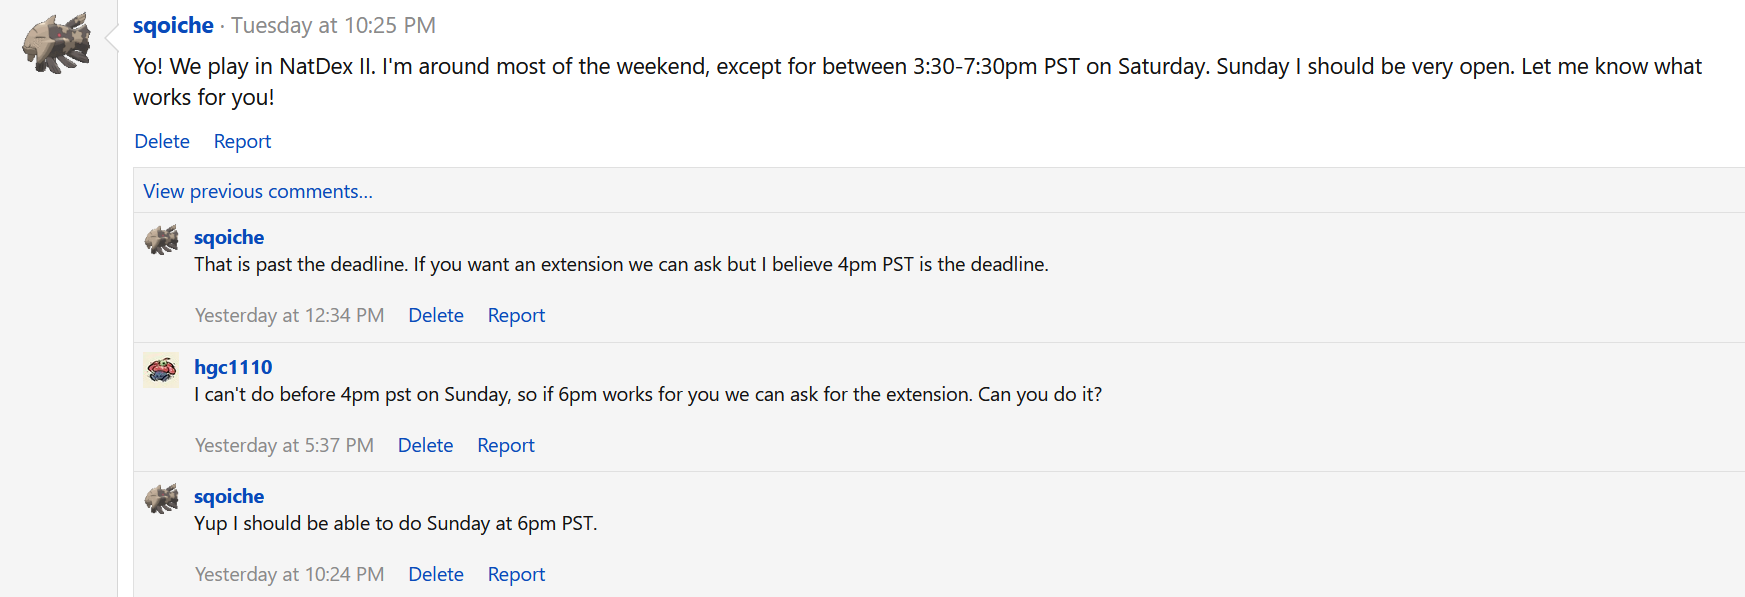Image resolution: width=1745 pixels, height=597 pixels.
Task: Click sqoiche's username above the deadline comment
Action: (229, 237)
